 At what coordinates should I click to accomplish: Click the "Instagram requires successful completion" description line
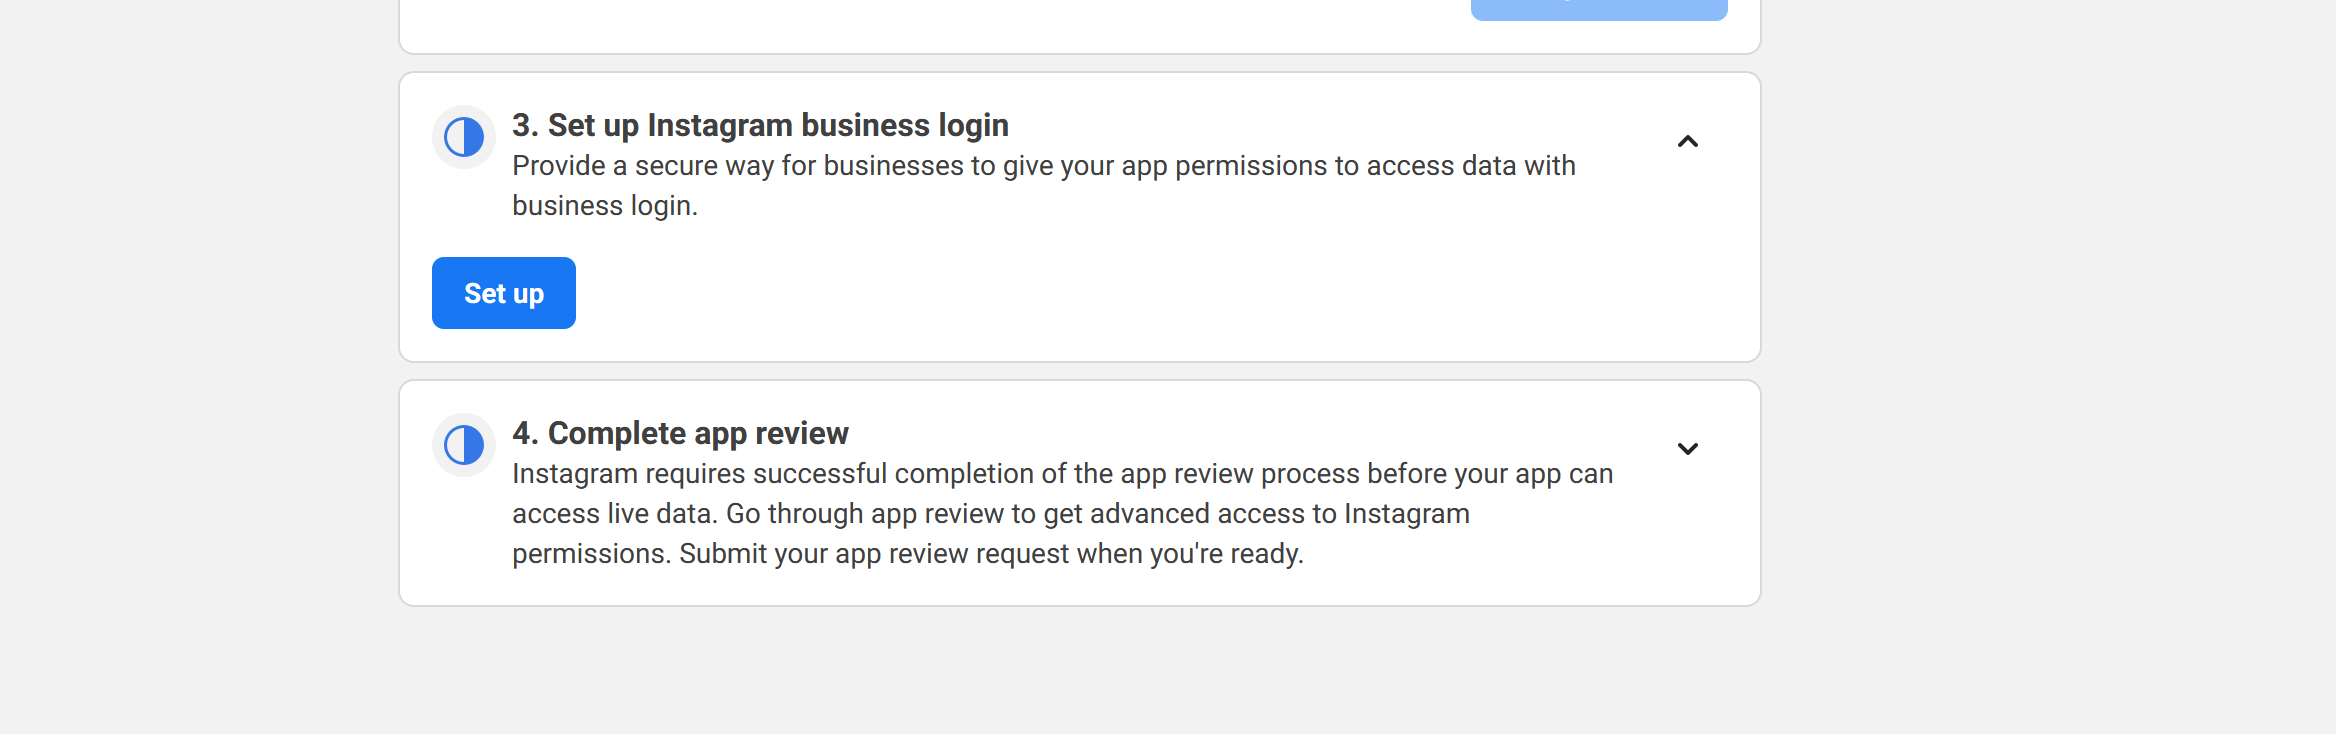pyautogui.click(x=1062, y=474)
